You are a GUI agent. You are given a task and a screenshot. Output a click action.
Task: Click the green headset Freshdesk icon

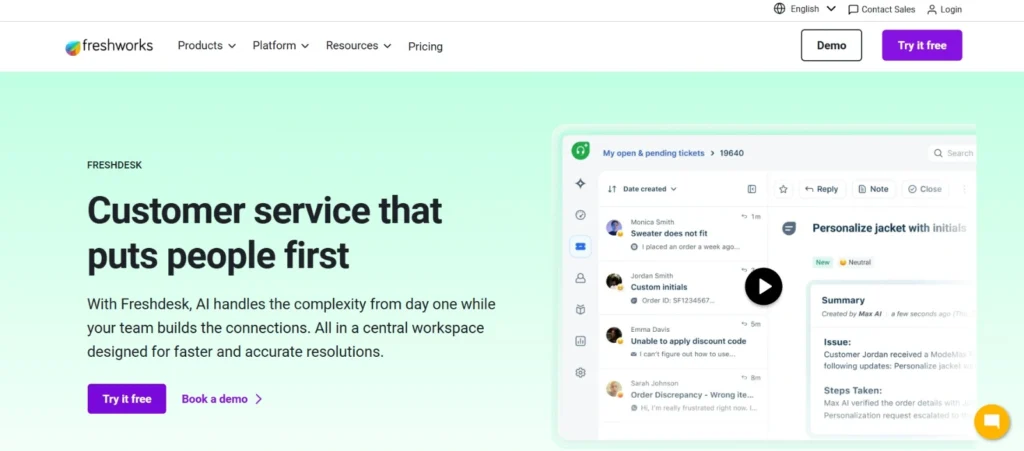pos(580,151)
